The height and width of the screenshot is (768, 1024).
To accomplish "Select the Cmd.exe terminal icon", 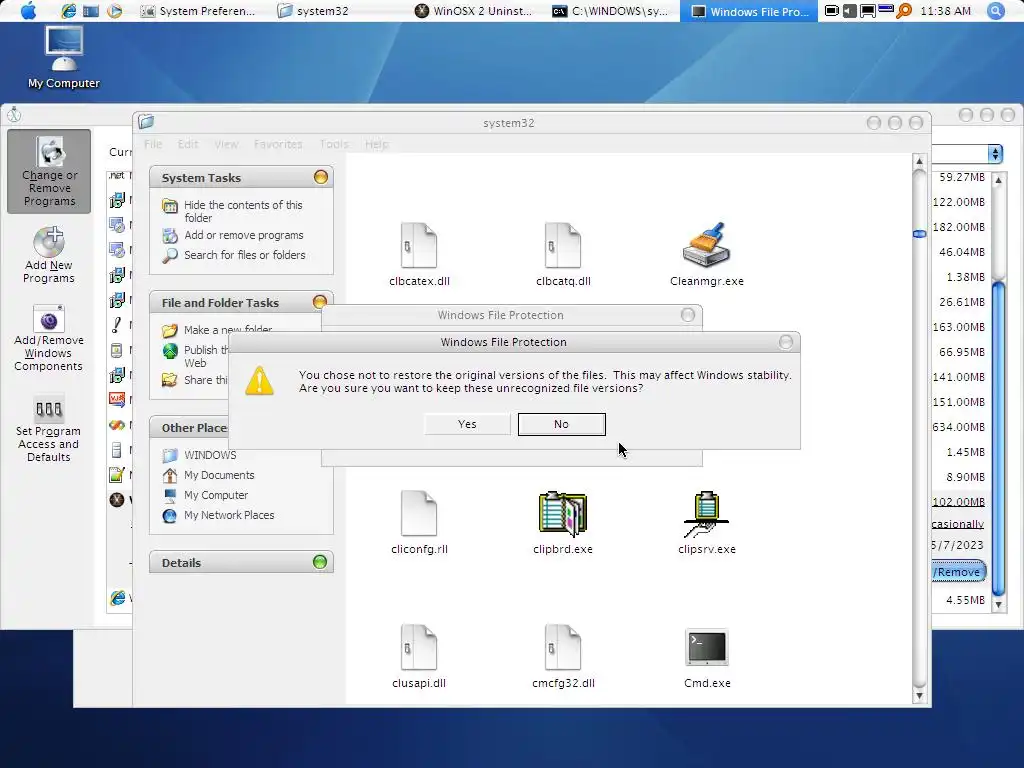I will point(707,647).
